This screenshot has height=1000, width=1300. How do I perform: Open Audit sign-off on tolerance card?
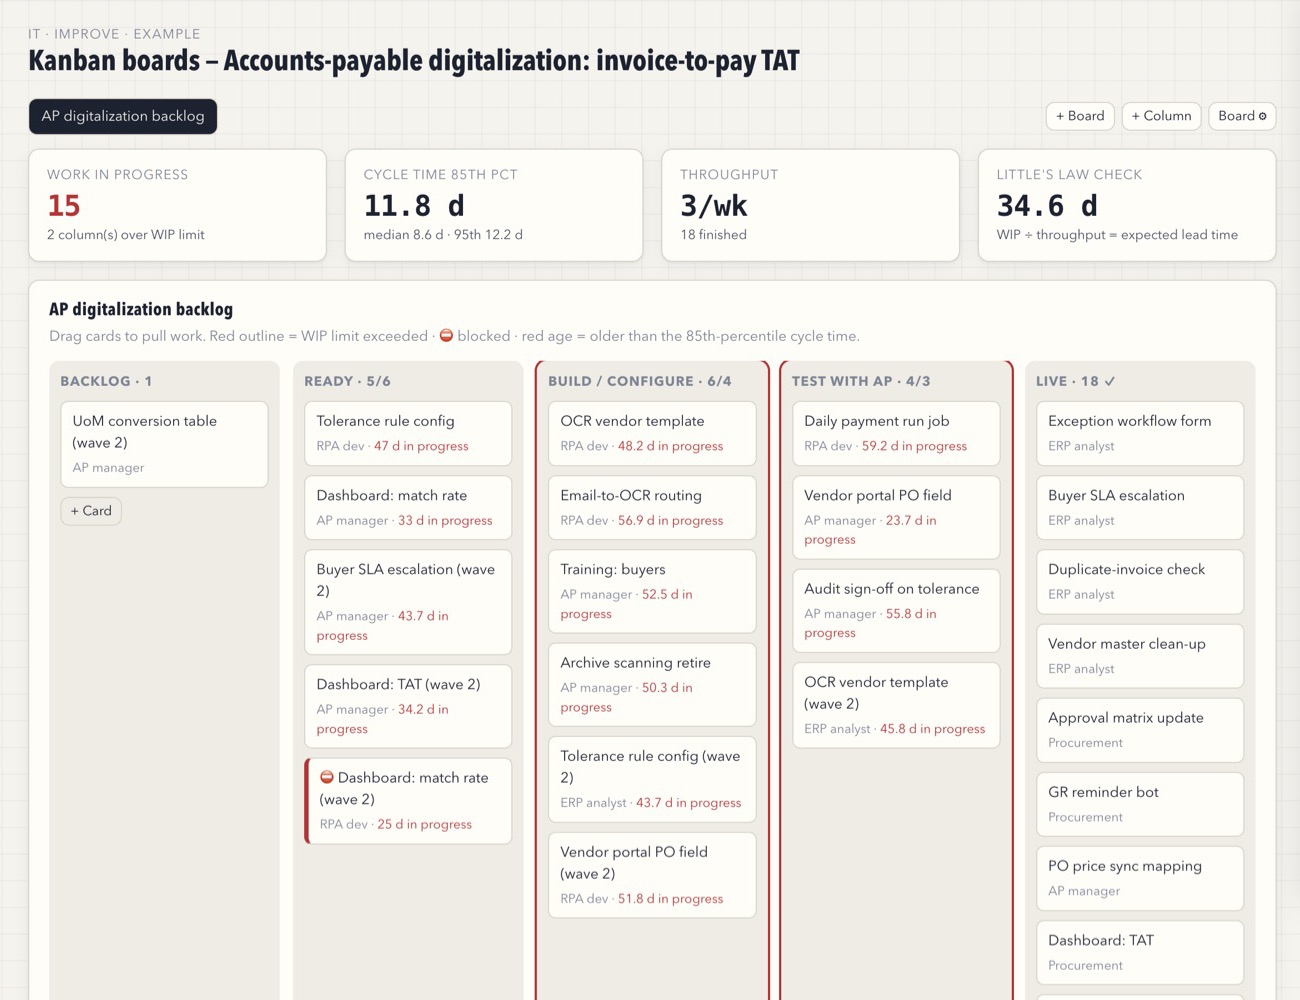[x=896, y=610]
